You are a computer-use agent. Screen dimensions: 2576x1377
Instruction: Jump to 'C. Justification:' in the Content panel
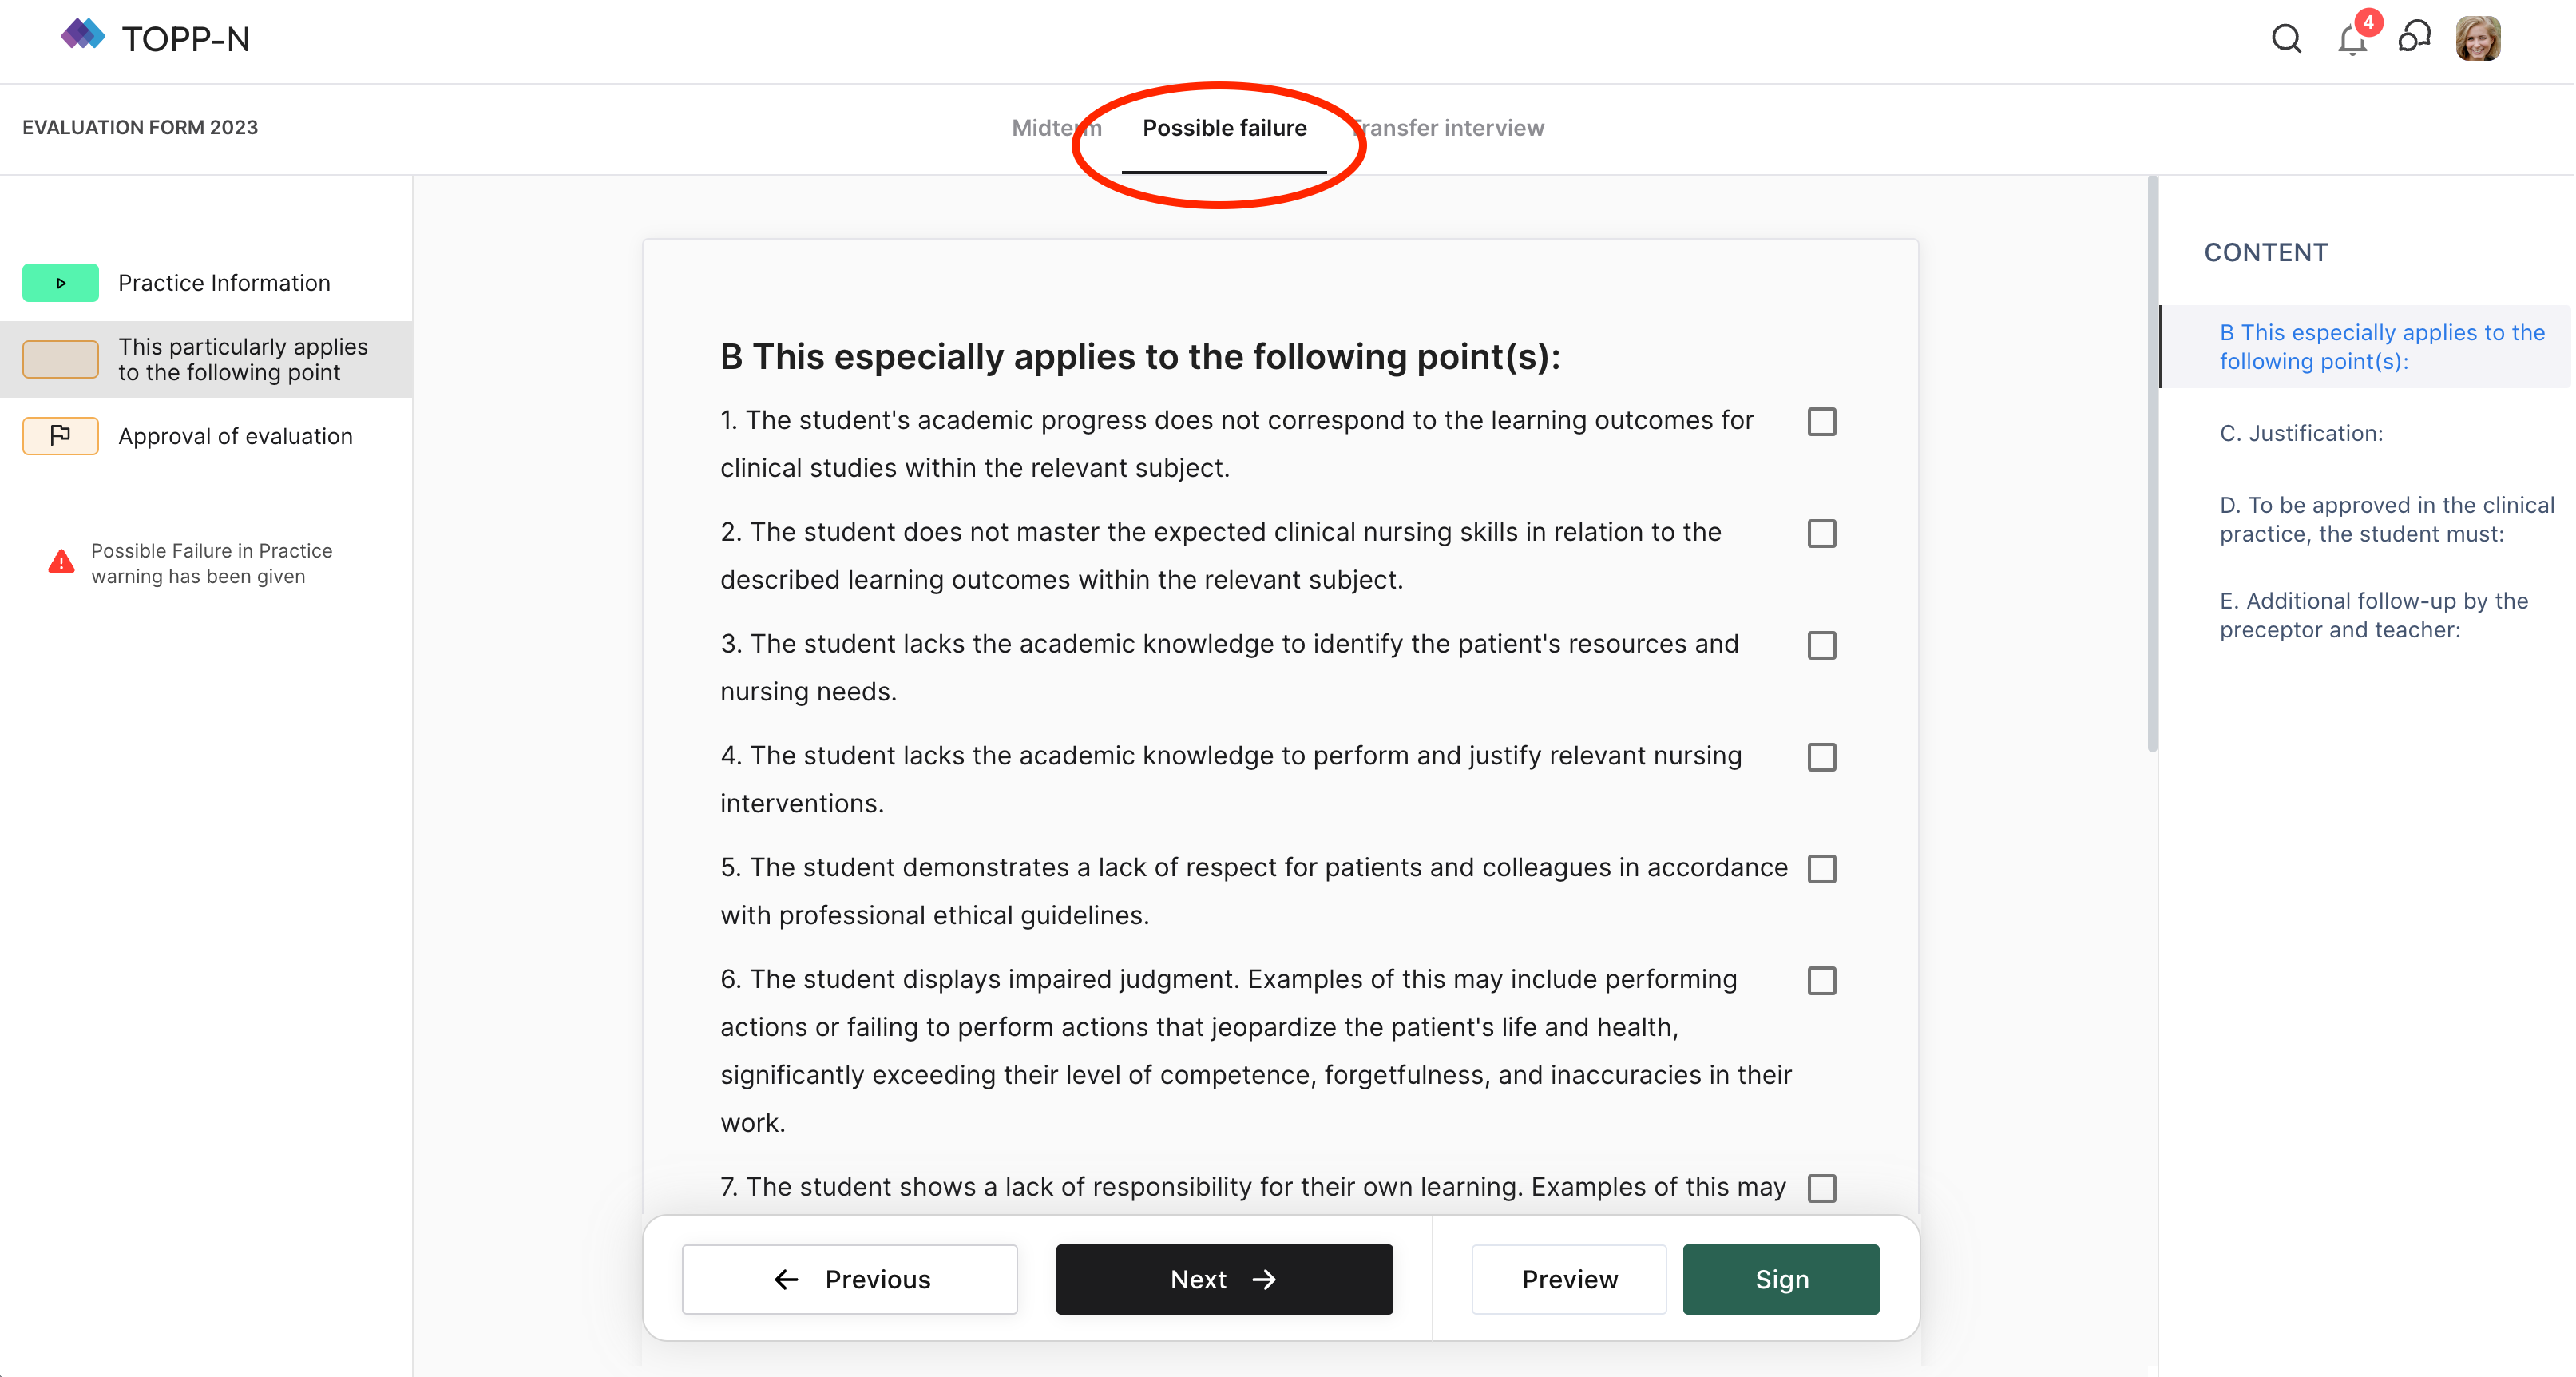click(2301, 433)
